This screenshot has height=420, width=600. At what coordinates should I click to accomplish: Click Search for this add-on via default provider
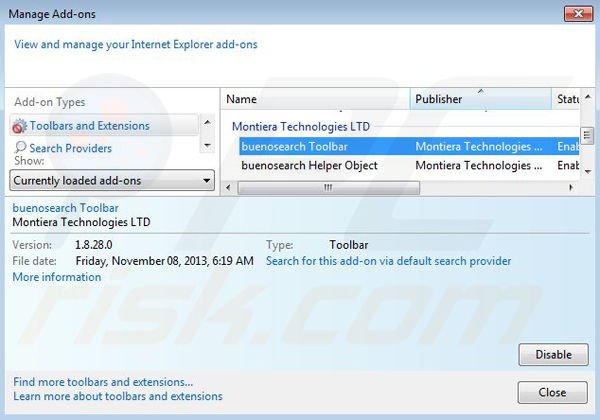click(x=388, y=261)
